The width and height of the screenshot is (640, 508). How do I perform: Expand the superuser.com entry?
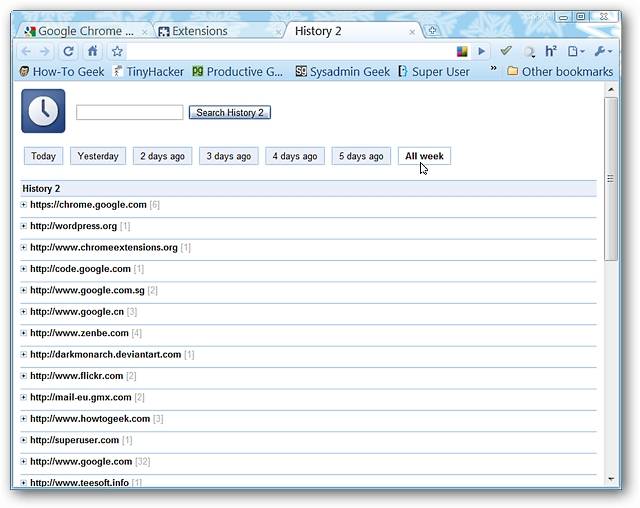(24, 440)
